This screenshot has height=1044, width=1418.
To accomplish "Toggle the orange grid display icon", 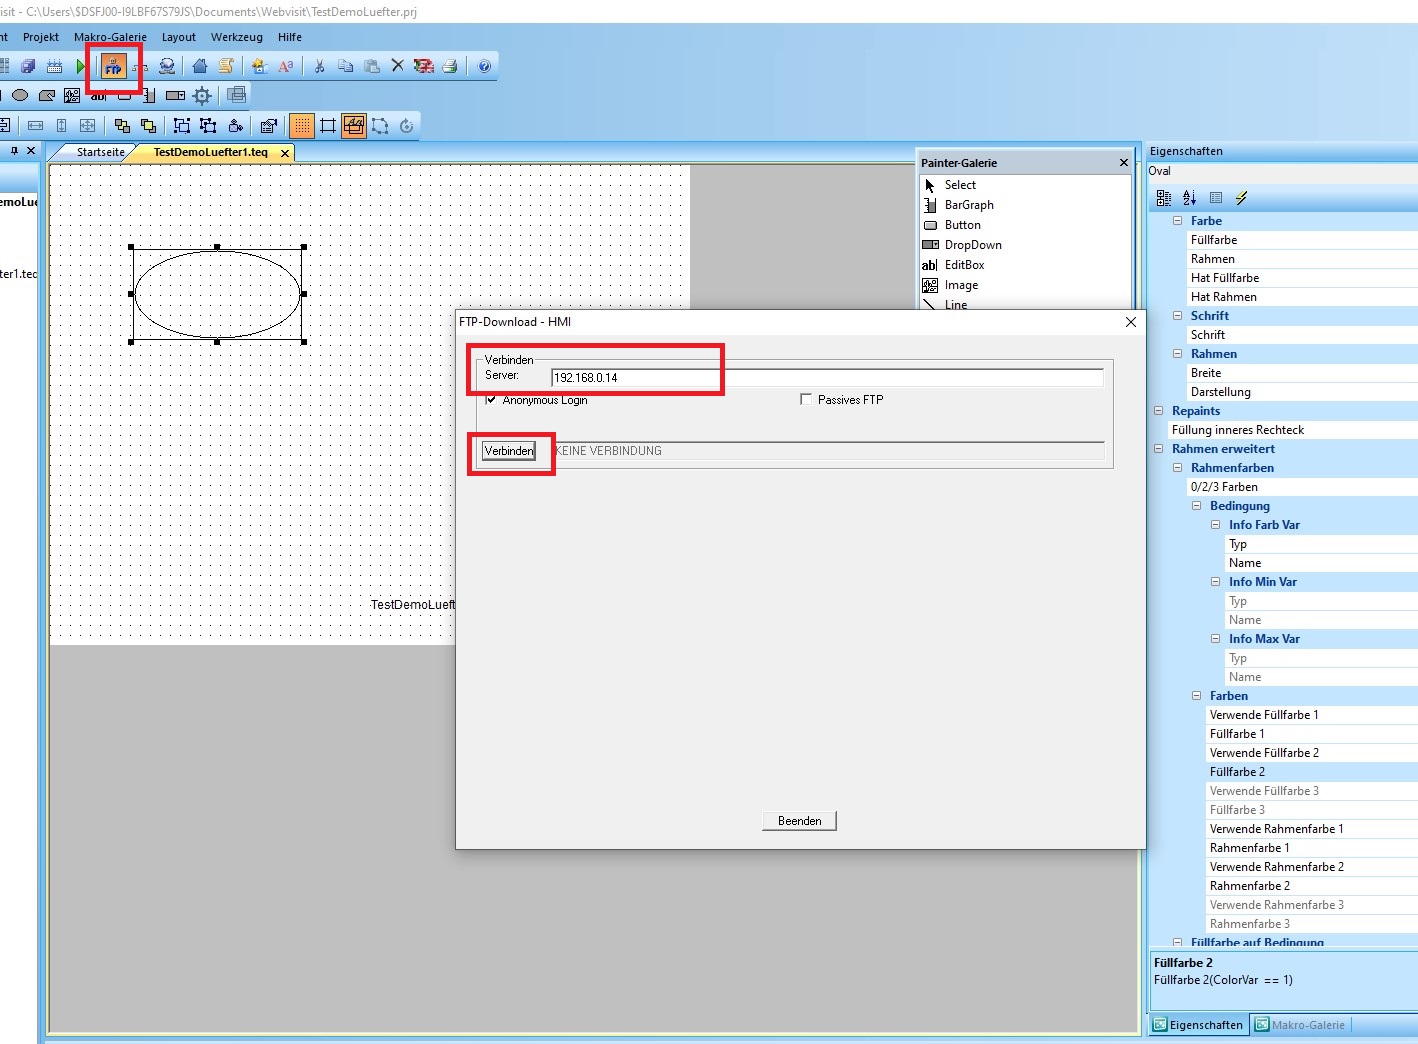I will click(301, 126).
